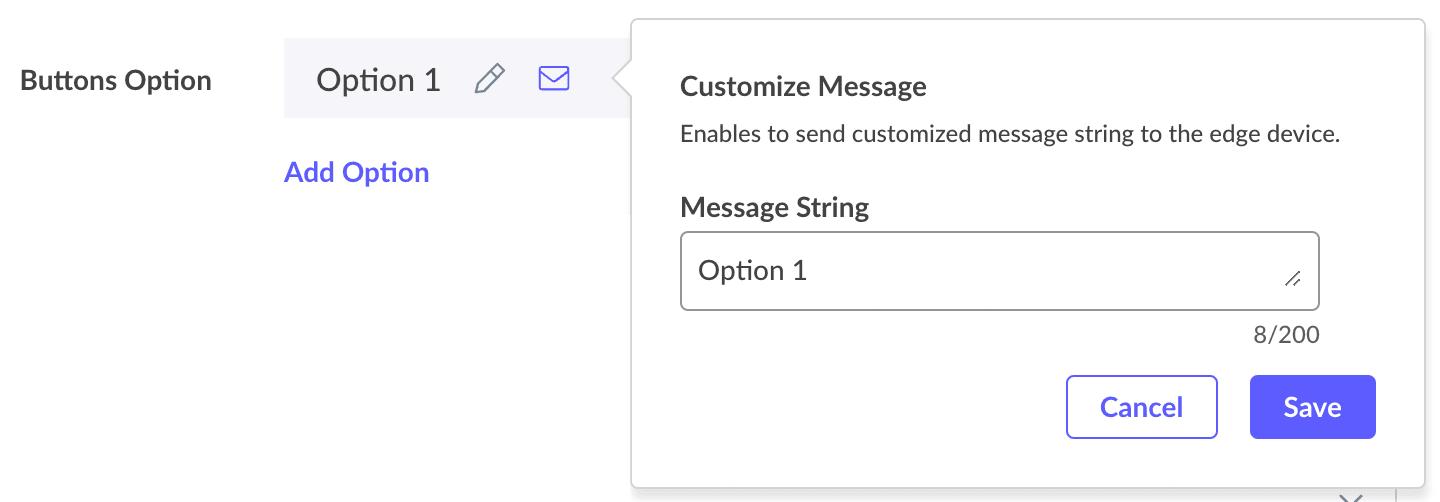Click the Message String field label

click(x=774, y=208)
